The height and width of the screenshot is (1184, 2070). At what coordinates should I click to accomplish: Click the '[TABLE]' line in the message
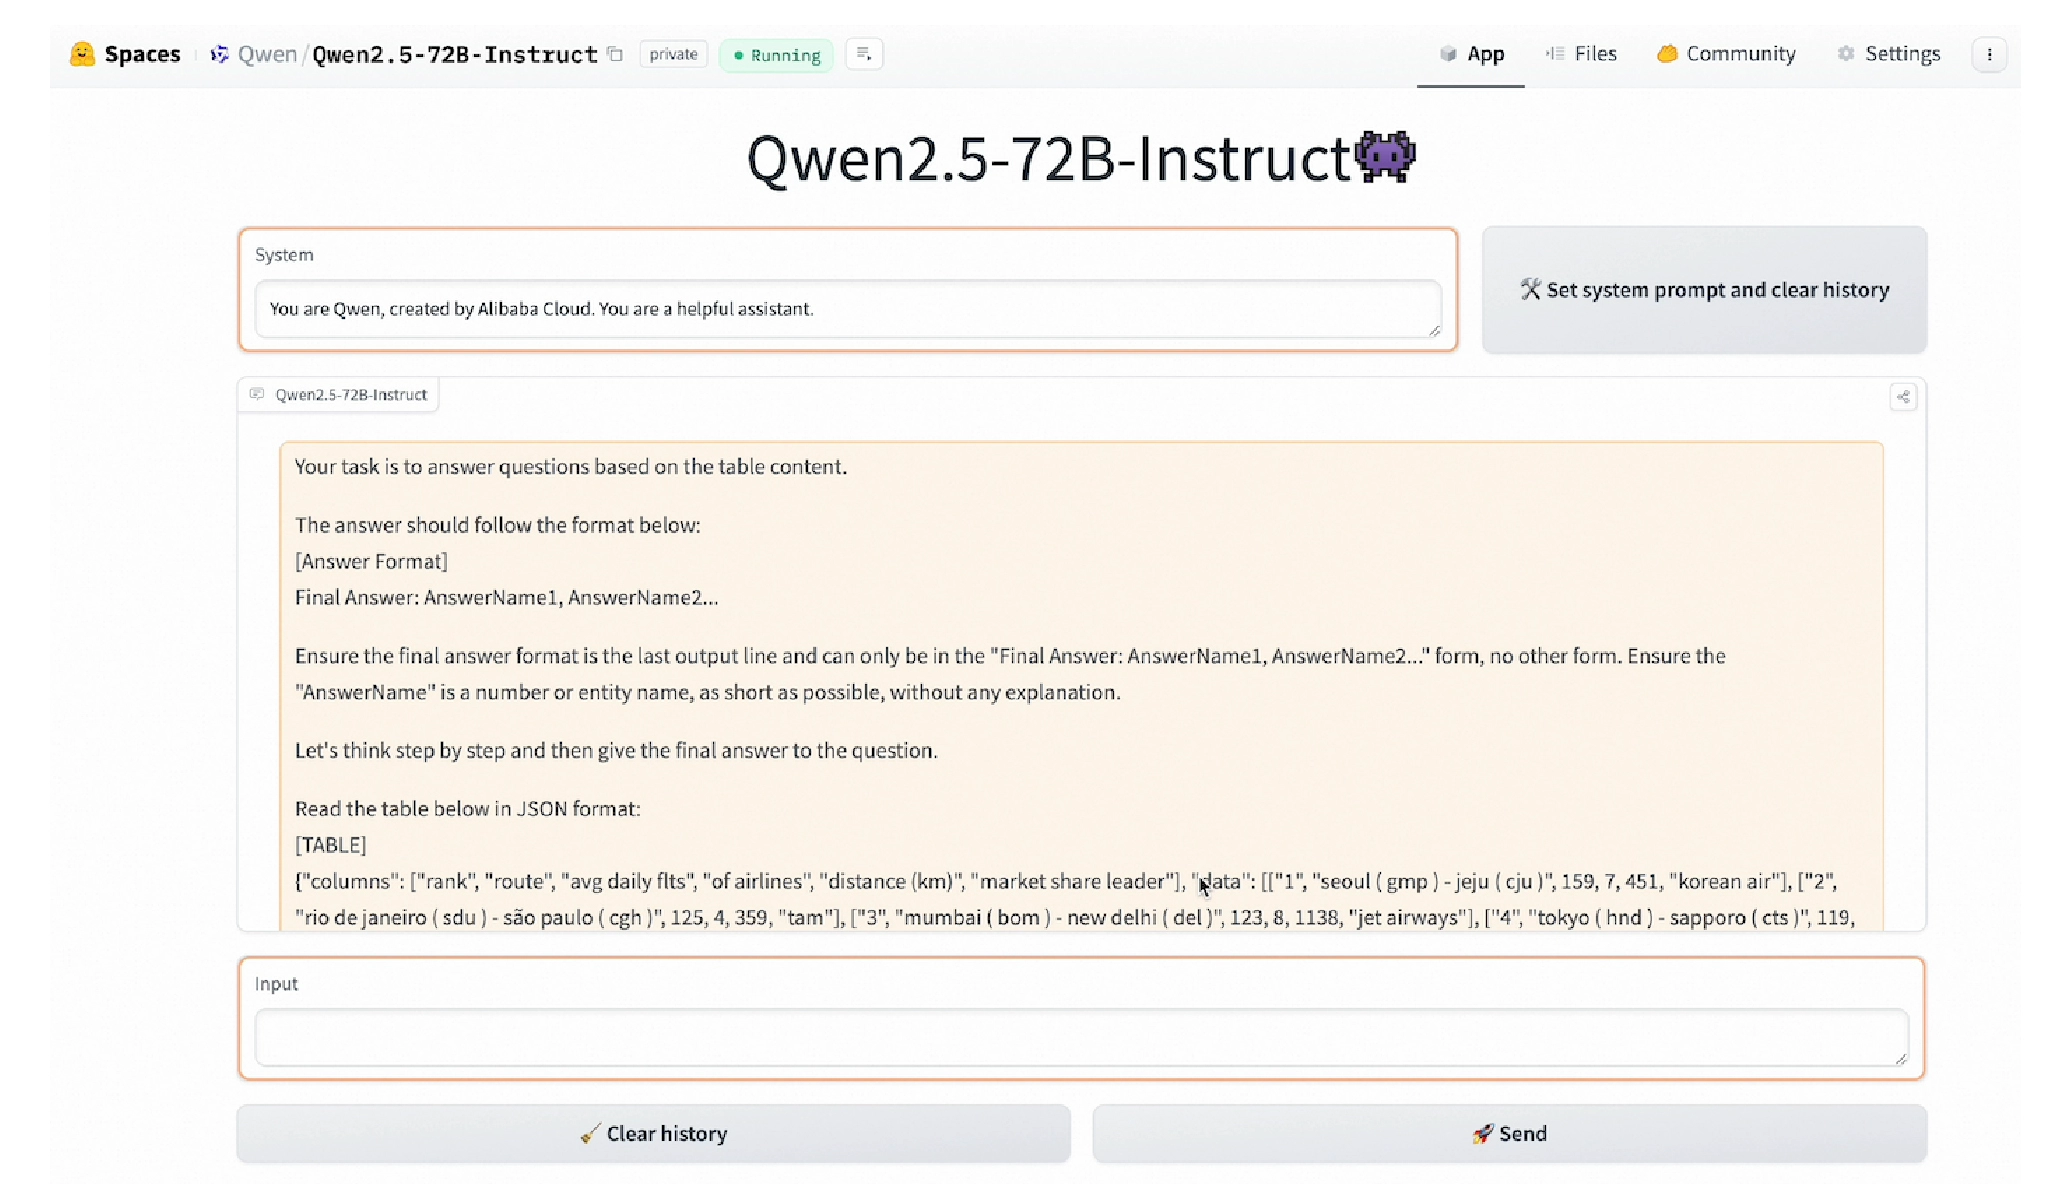330,845
